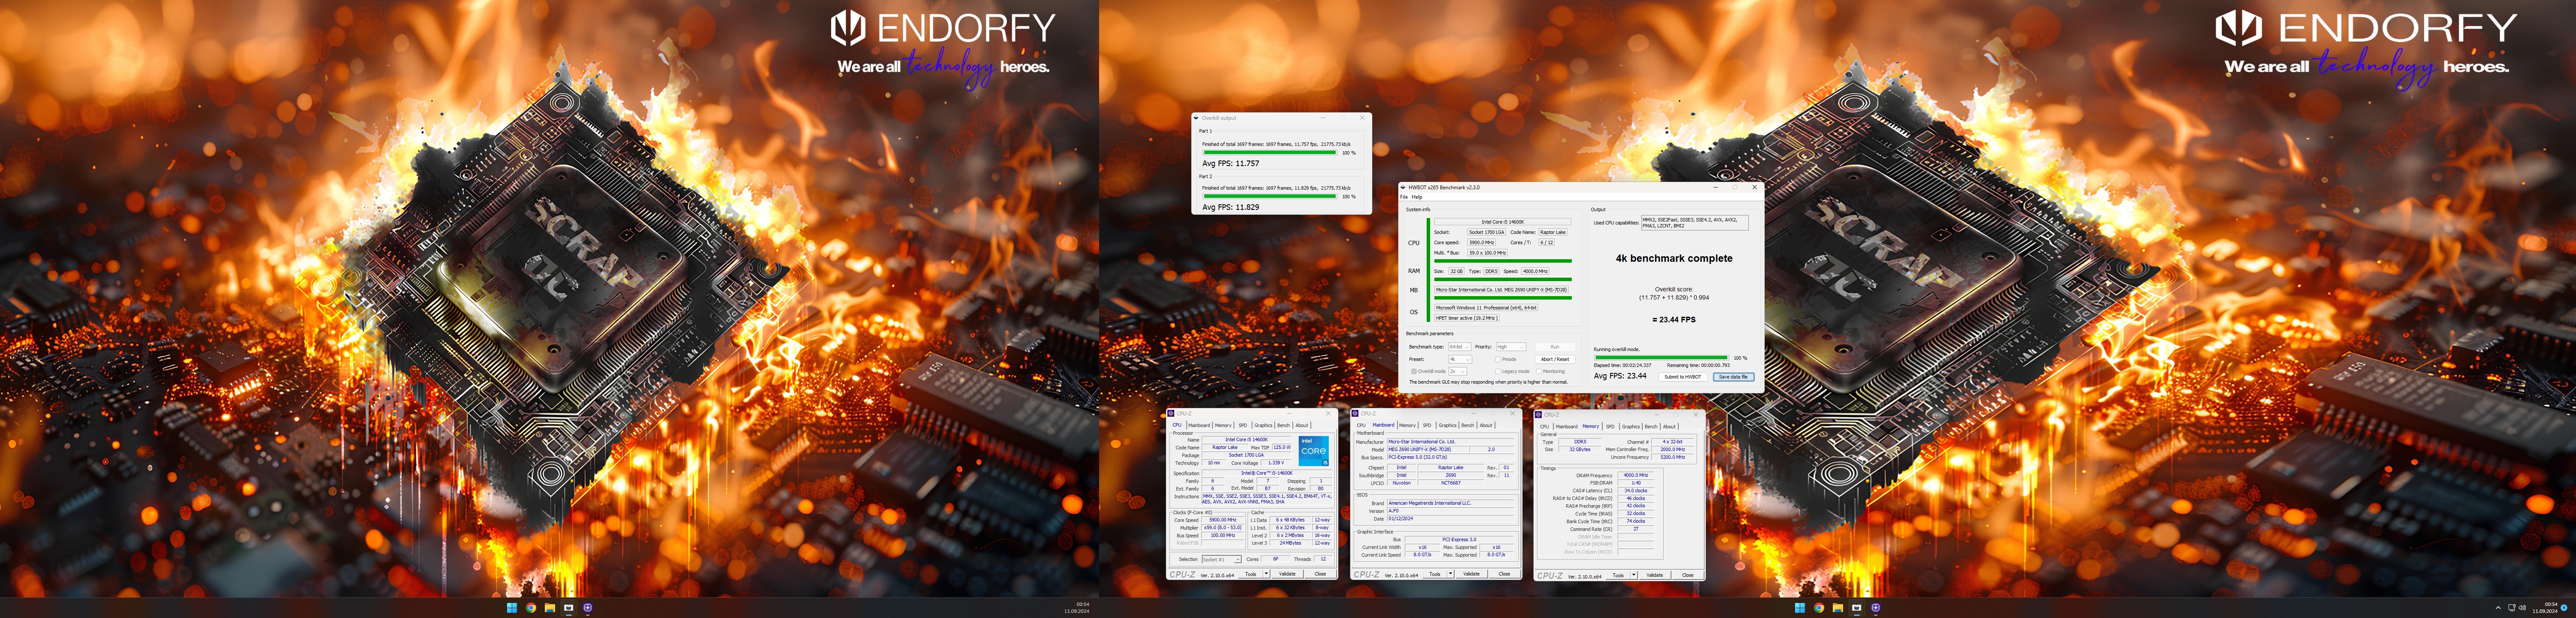The width and height of the screenshot is (2576, 618).
Task: Click Close button in CPU-Z Memory window
Action: coord(1688,575)
